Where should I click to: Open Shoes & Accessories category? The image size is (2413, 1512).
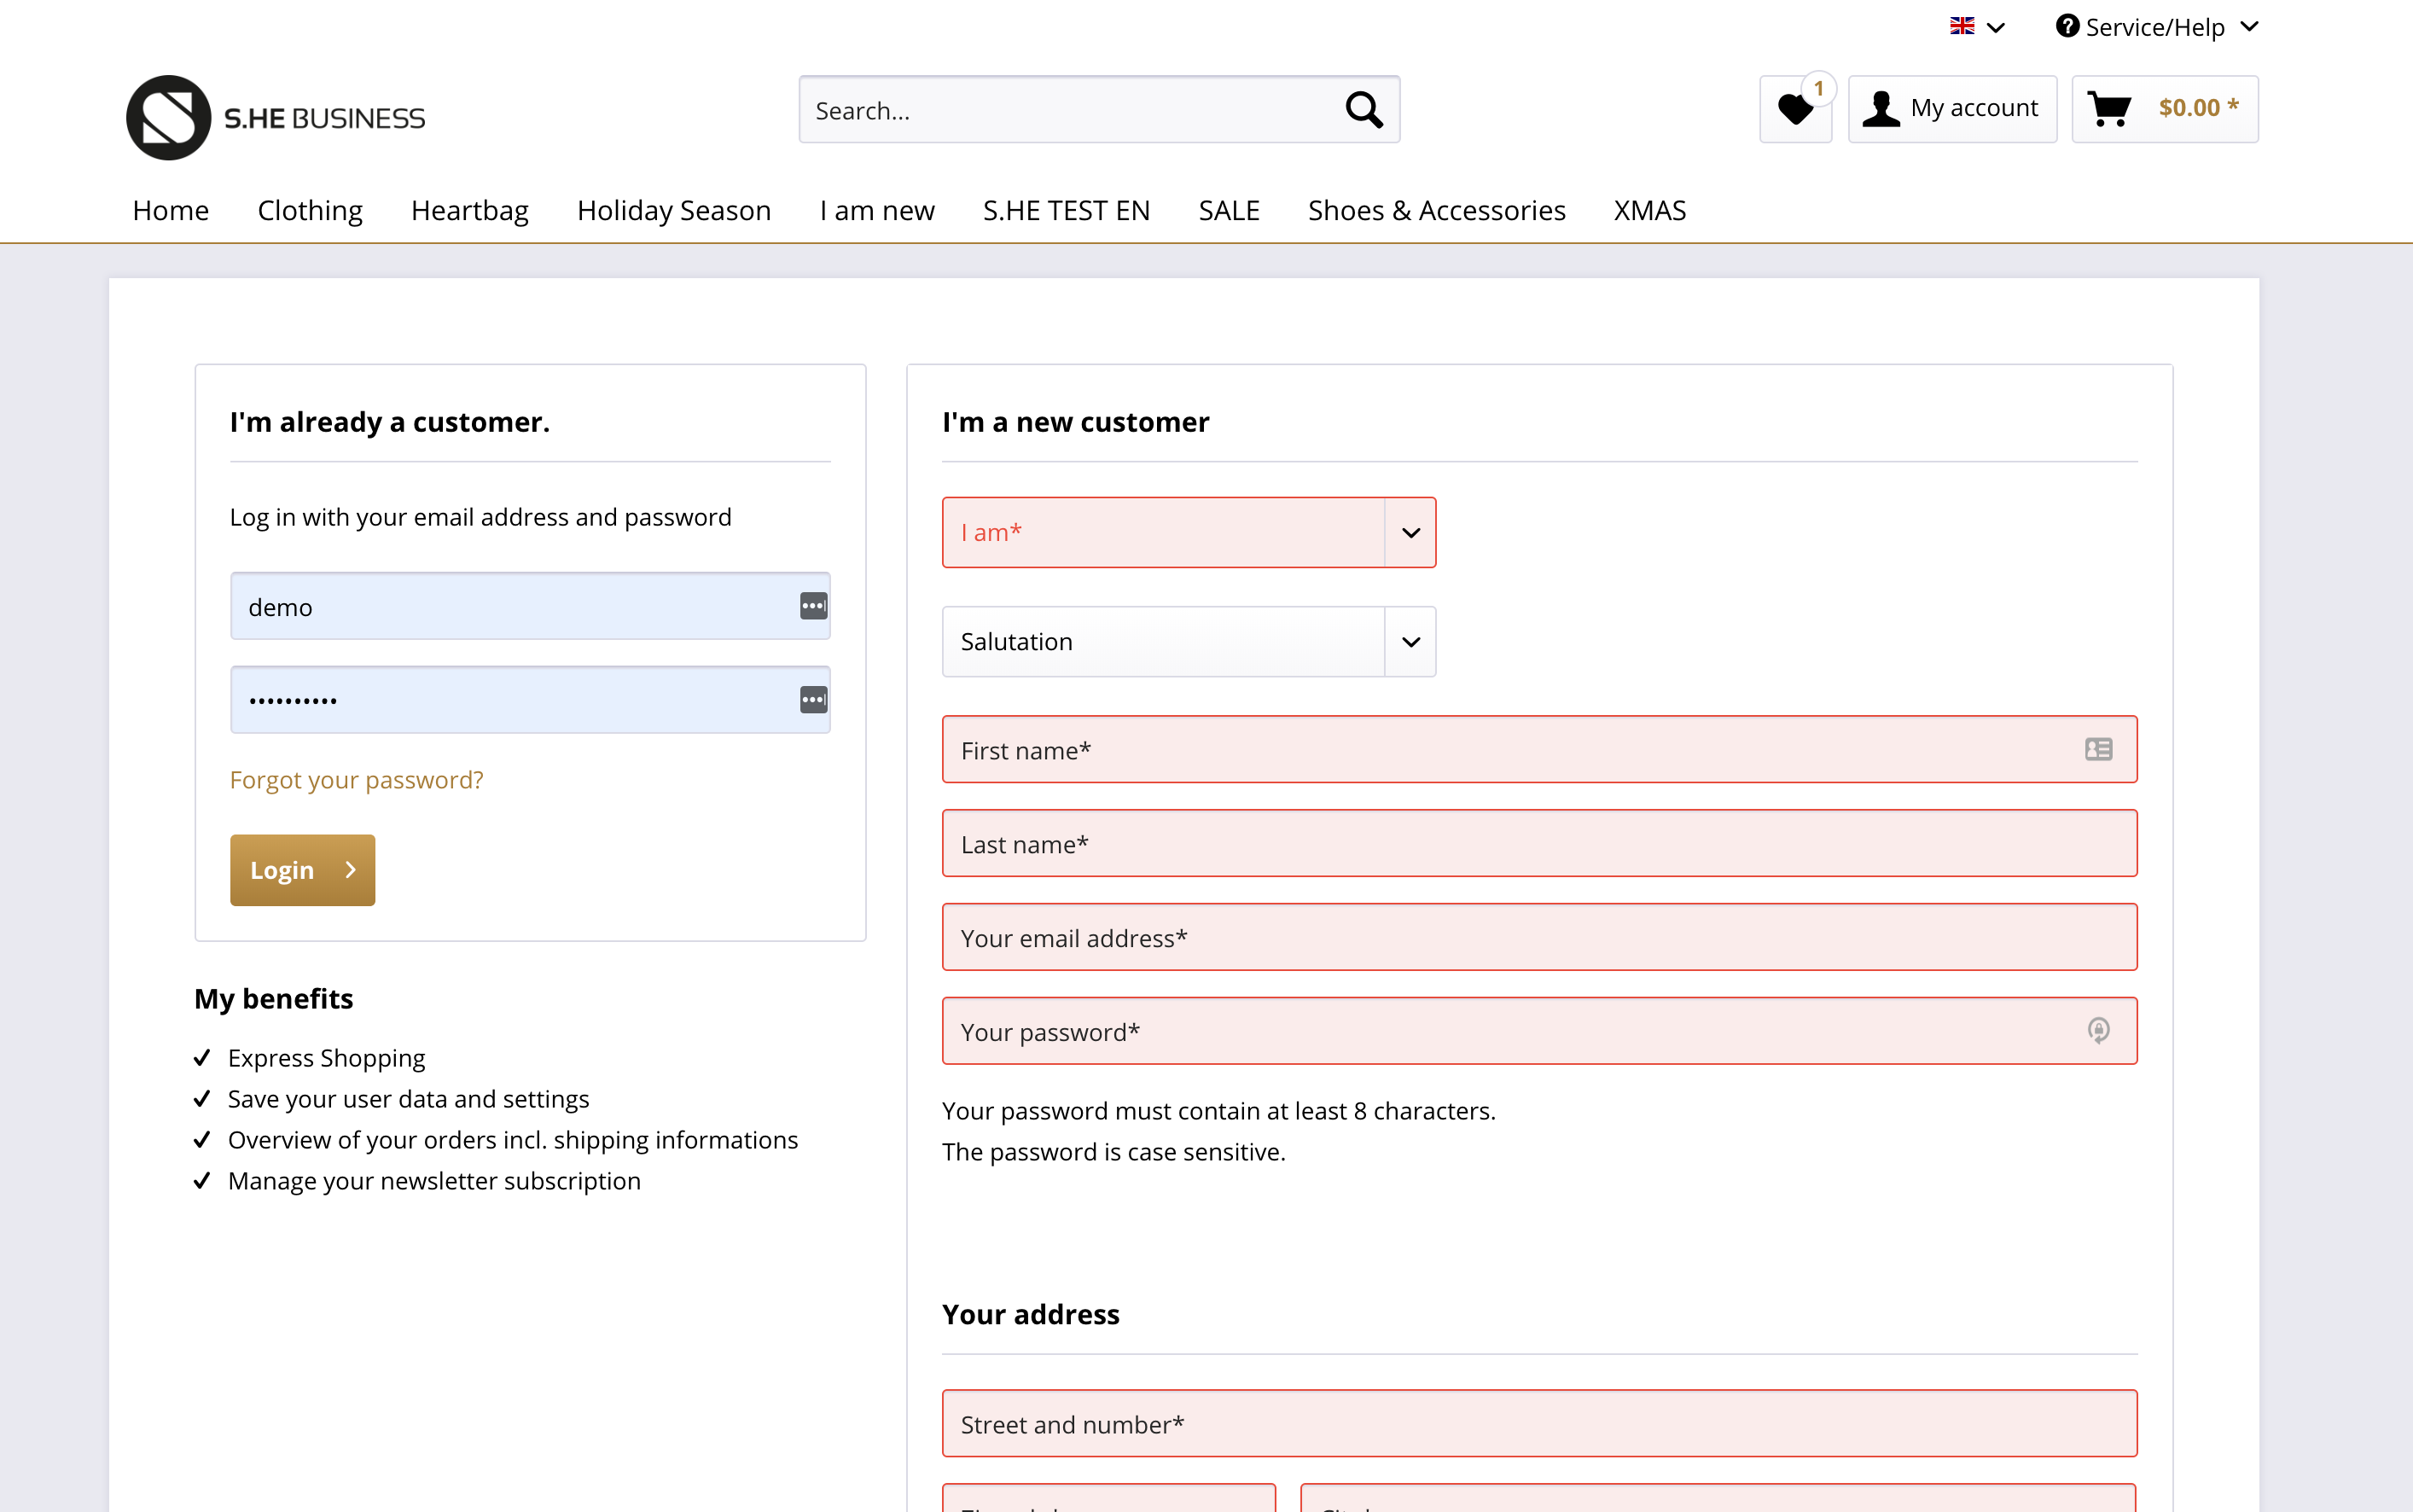(1436, 210)
